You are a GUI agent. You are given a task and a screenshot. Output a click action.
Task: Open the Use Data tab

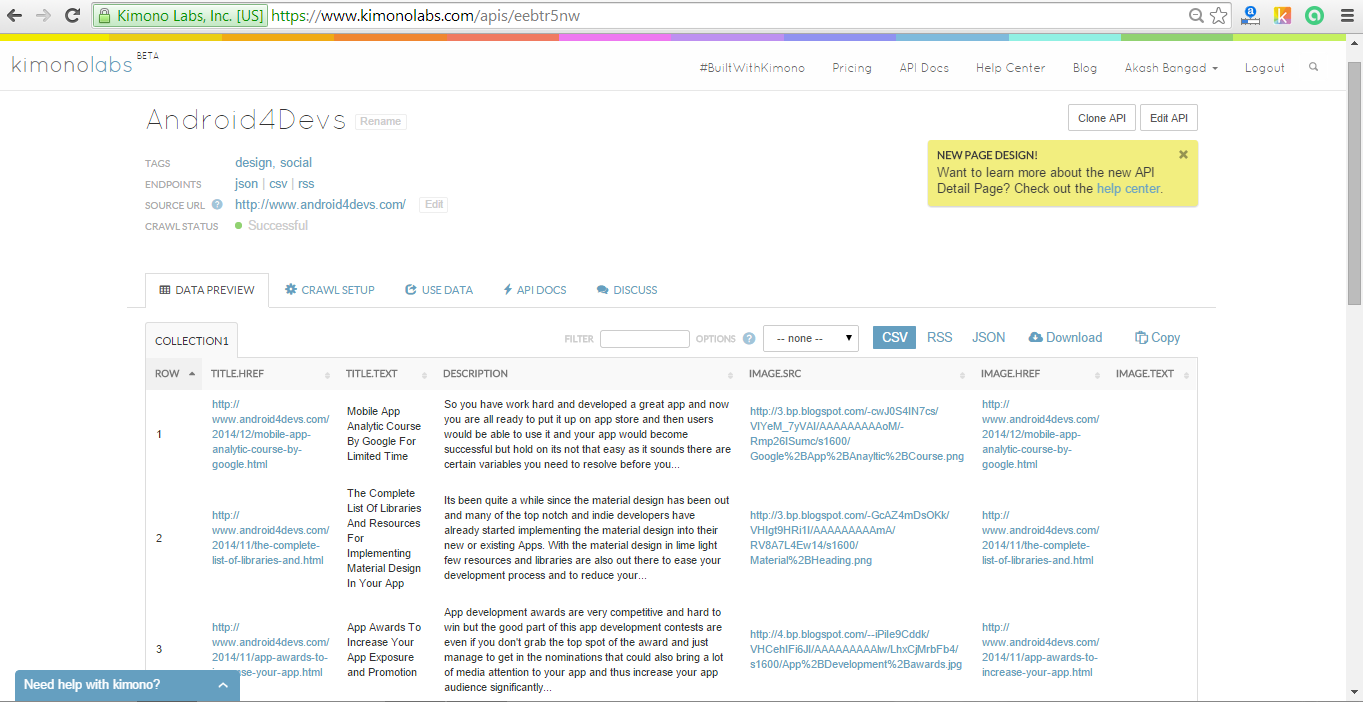(439, 290)
